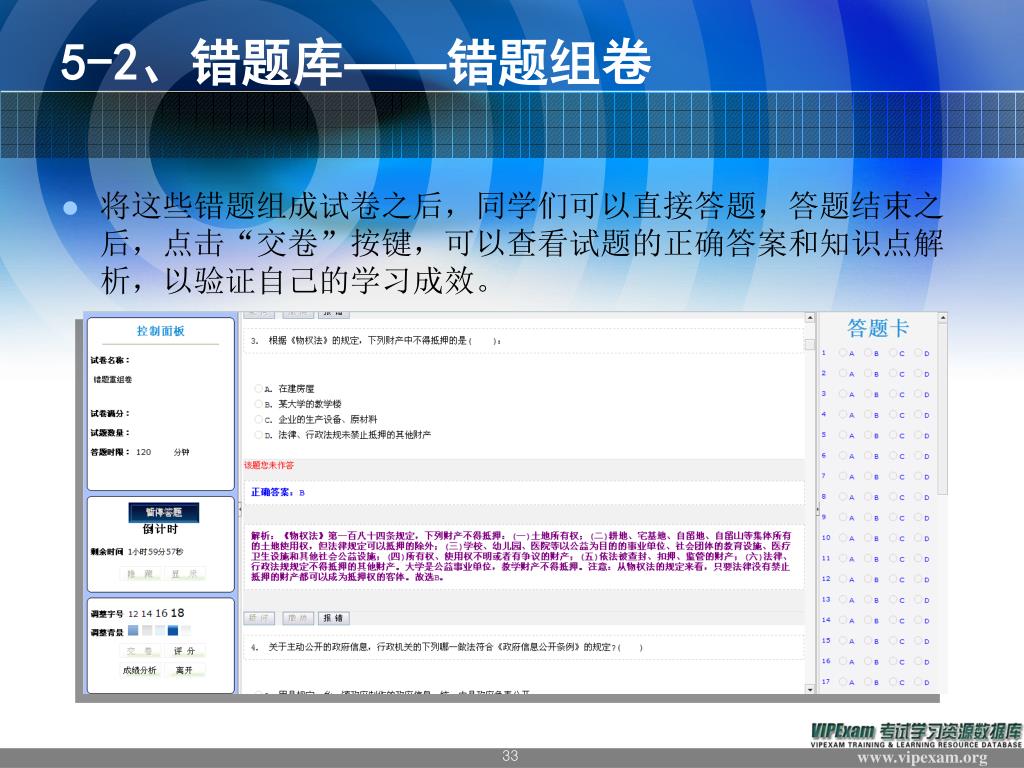Collapse the answer card panel via splitter arrow
The width and height of the screenshot is (1024, 768).
818,509
